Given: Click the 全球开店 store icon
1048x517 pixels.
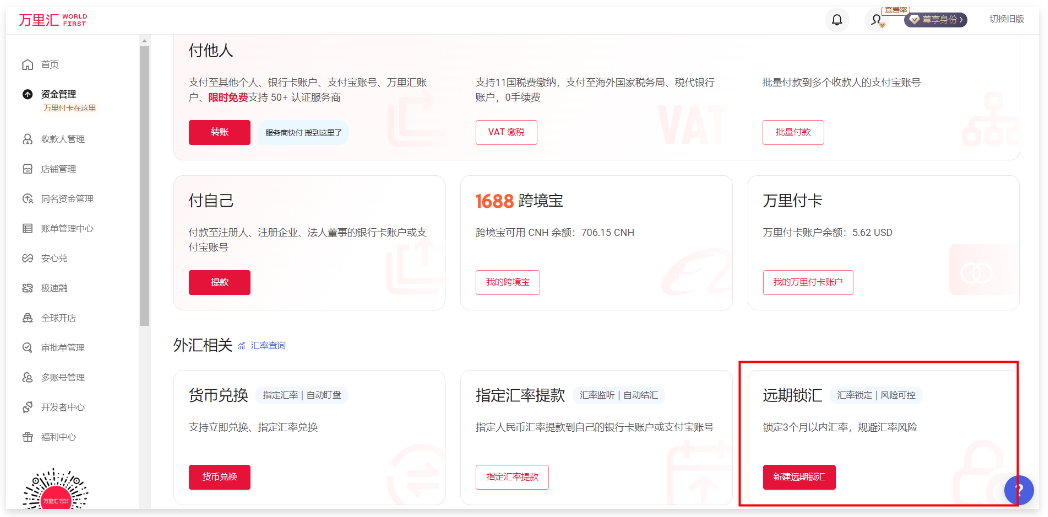Looking at the screenshot, I should tap(27, 318).
